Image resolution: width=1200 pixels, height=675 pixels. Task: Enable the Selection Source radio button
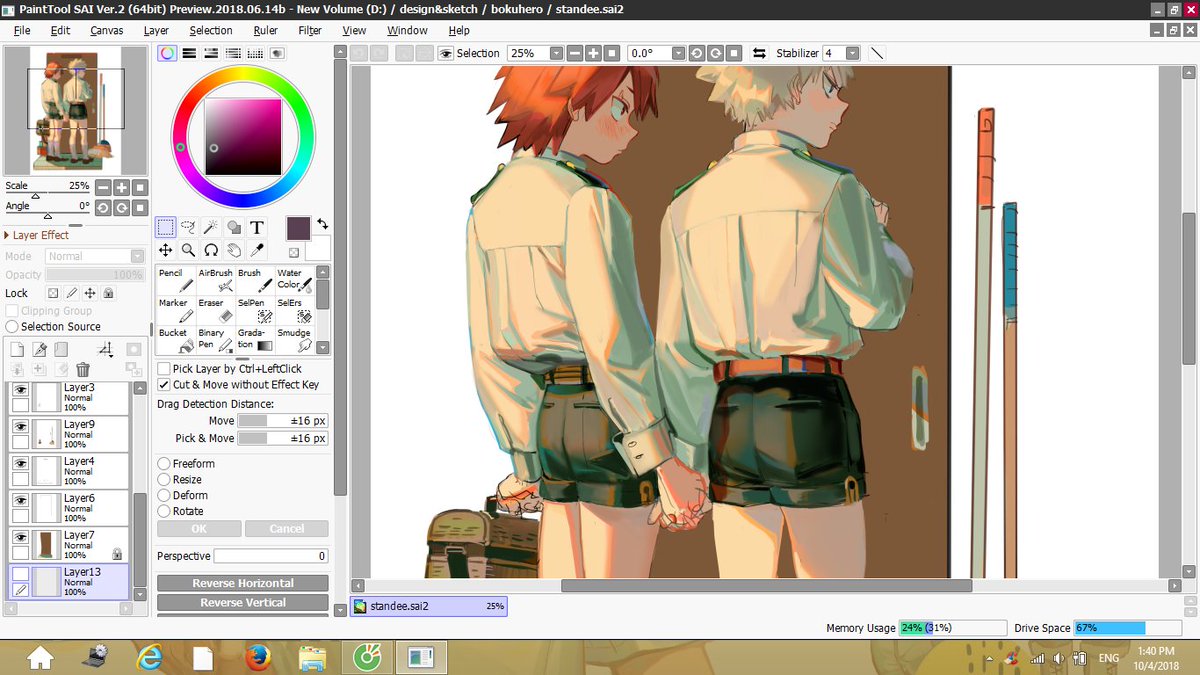[12, 326]
